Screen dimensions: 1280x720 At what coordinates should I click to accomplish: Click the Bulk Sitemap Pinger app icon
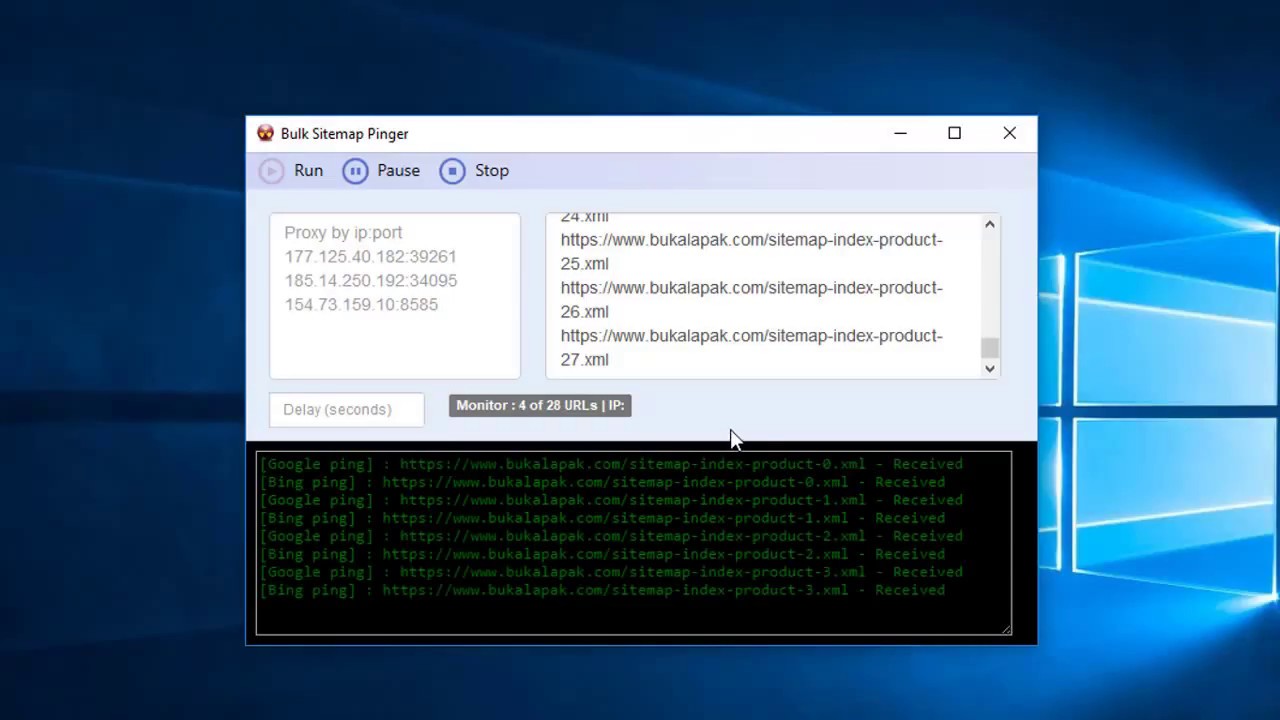265,133
